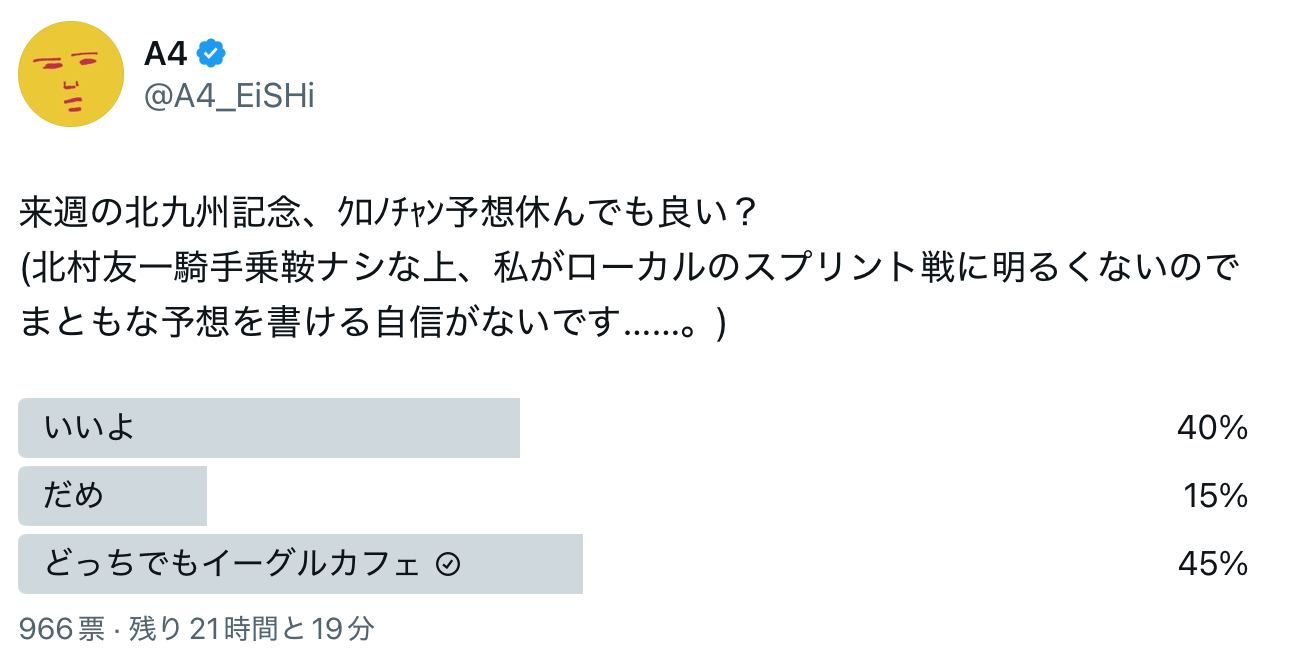Viewport: 1291px width, 665px height.
Task: Click the 40% poll result
Action: (1212, 428)
